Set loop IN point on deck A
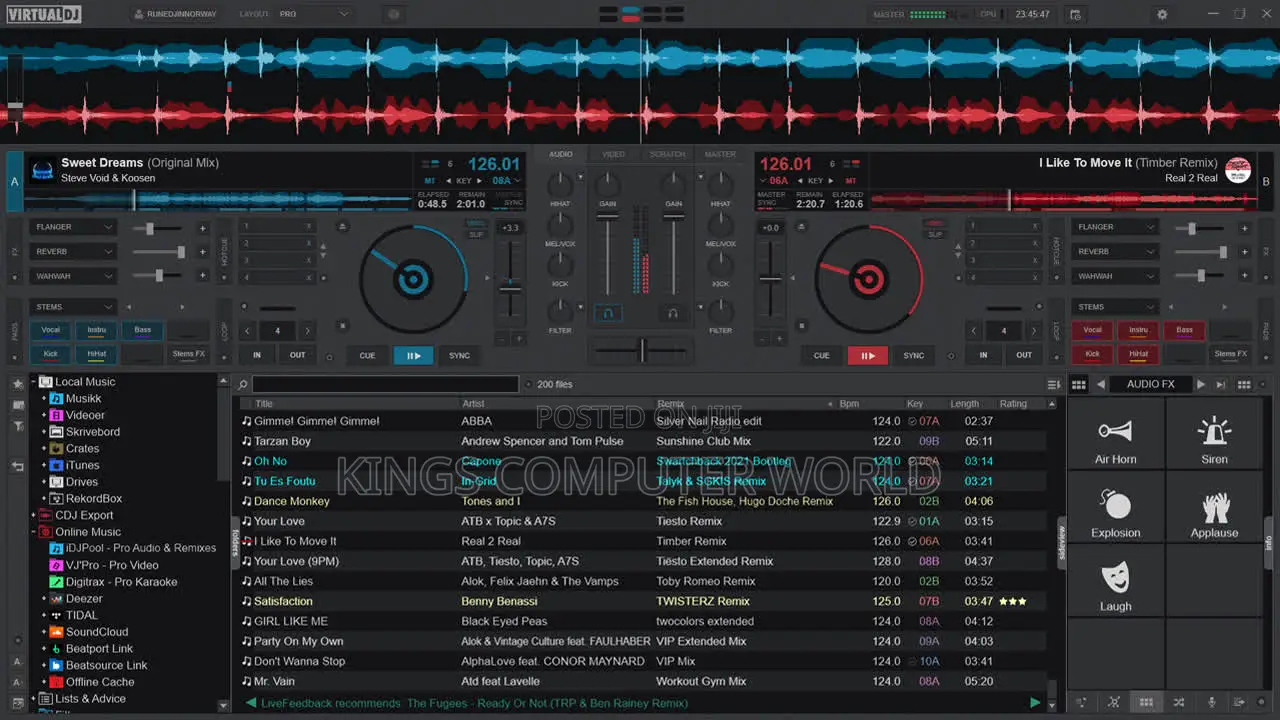Image resolution: width=1280 pixels, height=720 pixels. (x=257, y=355)
